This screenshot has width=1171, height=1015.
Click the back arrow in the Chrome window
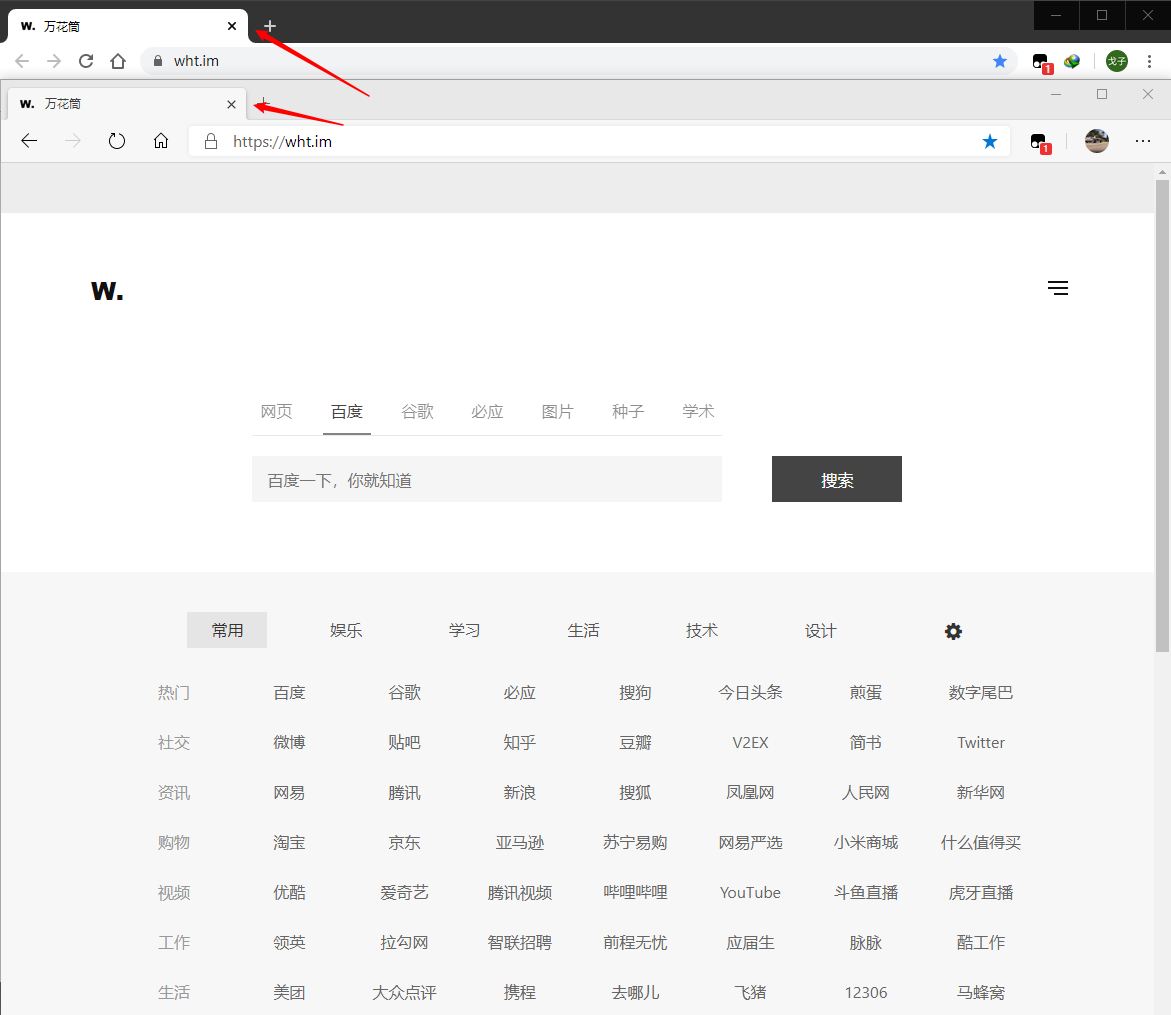[x=22, y=61]
